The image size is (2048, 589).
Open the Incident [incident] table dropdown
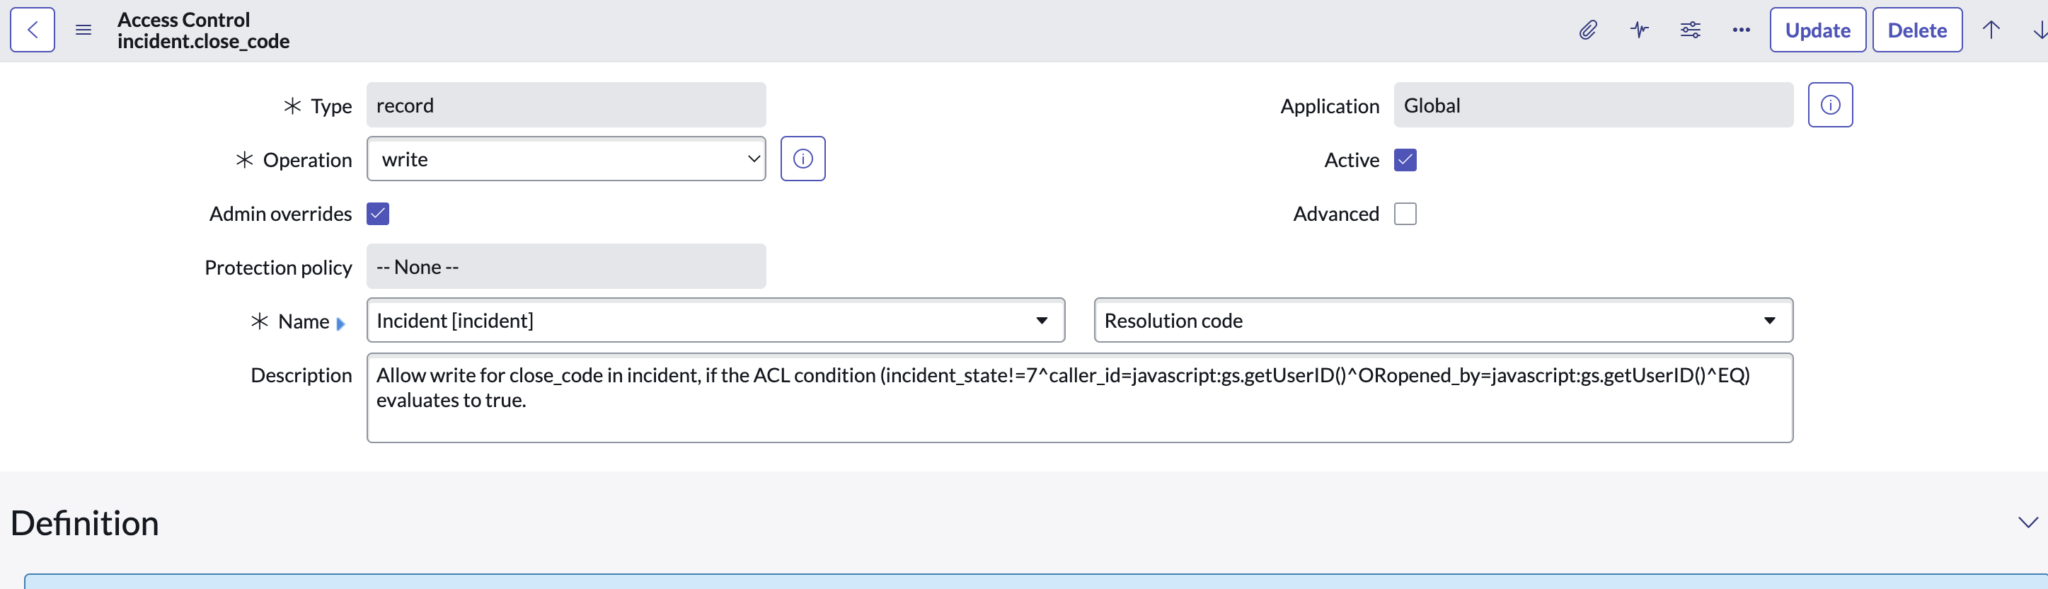tap(716, 321)
